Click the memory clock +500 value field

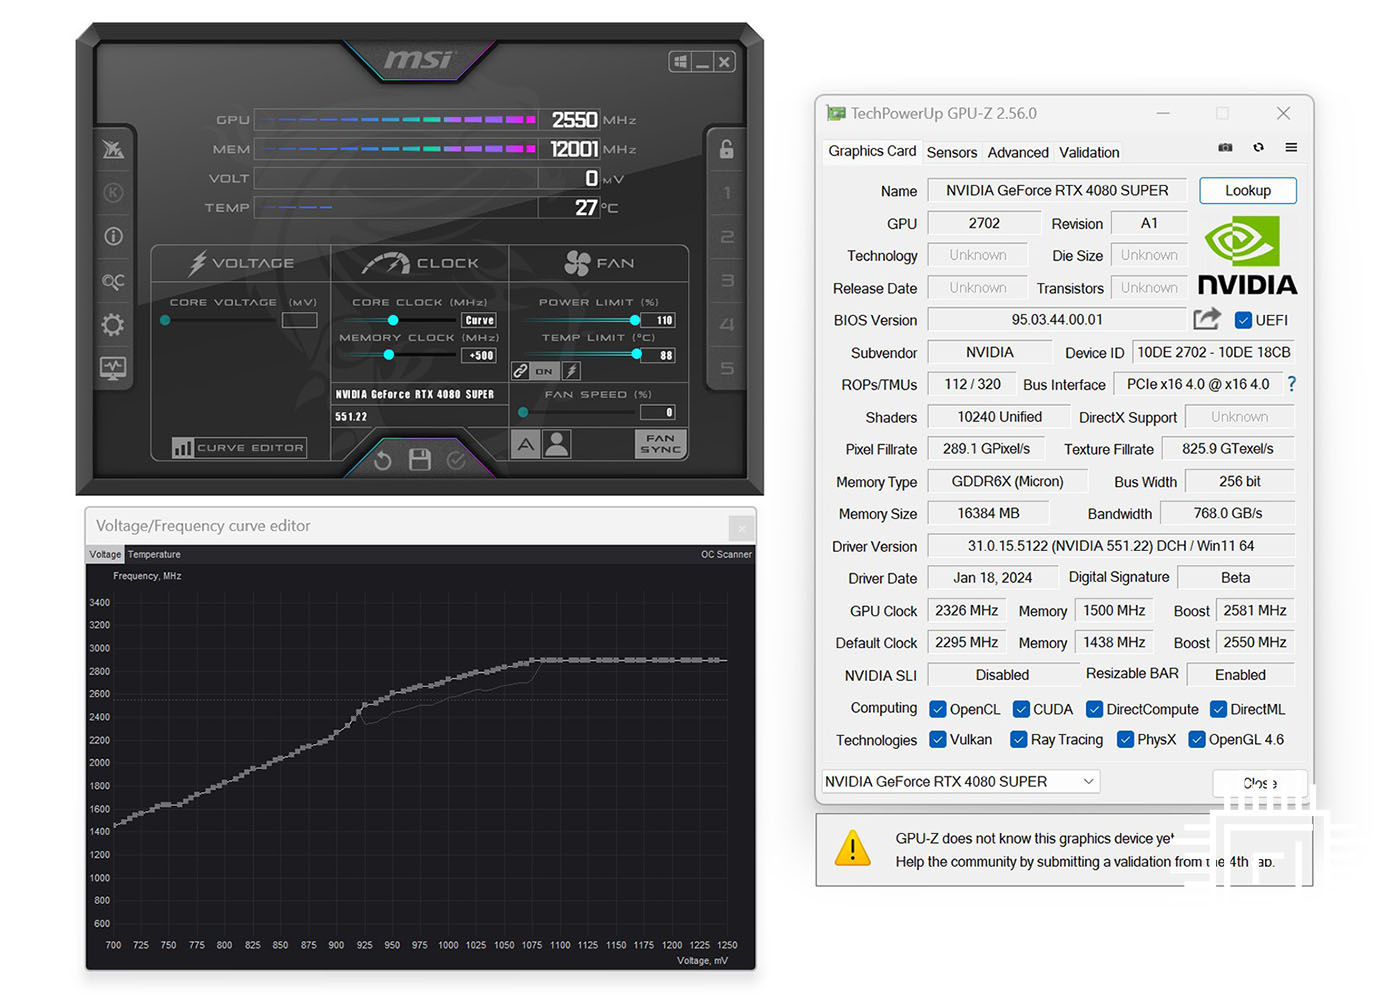click(479, 355)
